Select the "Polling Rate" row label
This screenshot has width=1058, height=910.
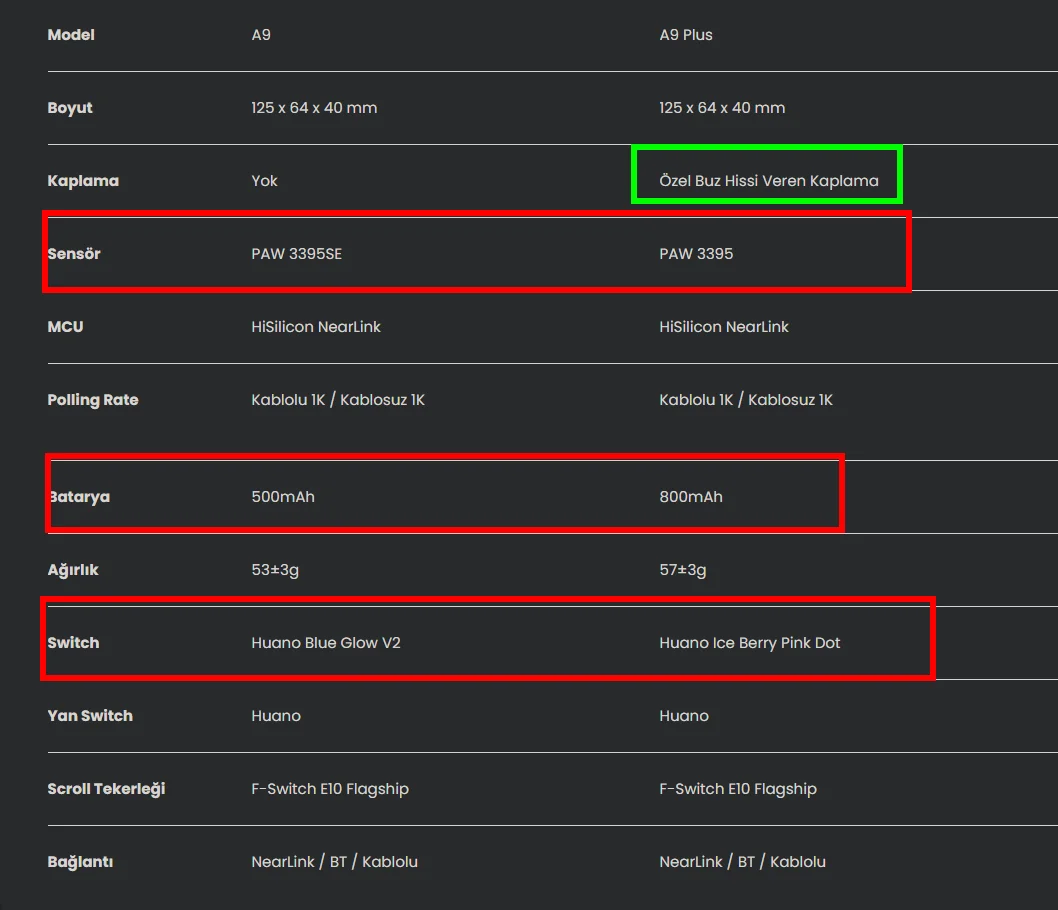pyautogui.click(x=92, y=400)
